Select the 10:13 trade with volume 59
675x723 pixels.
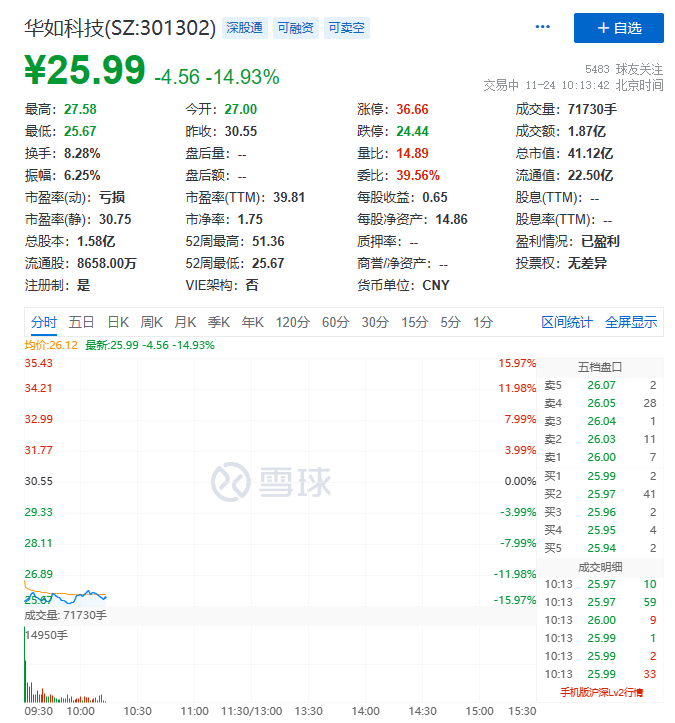(x=600, y=602)
